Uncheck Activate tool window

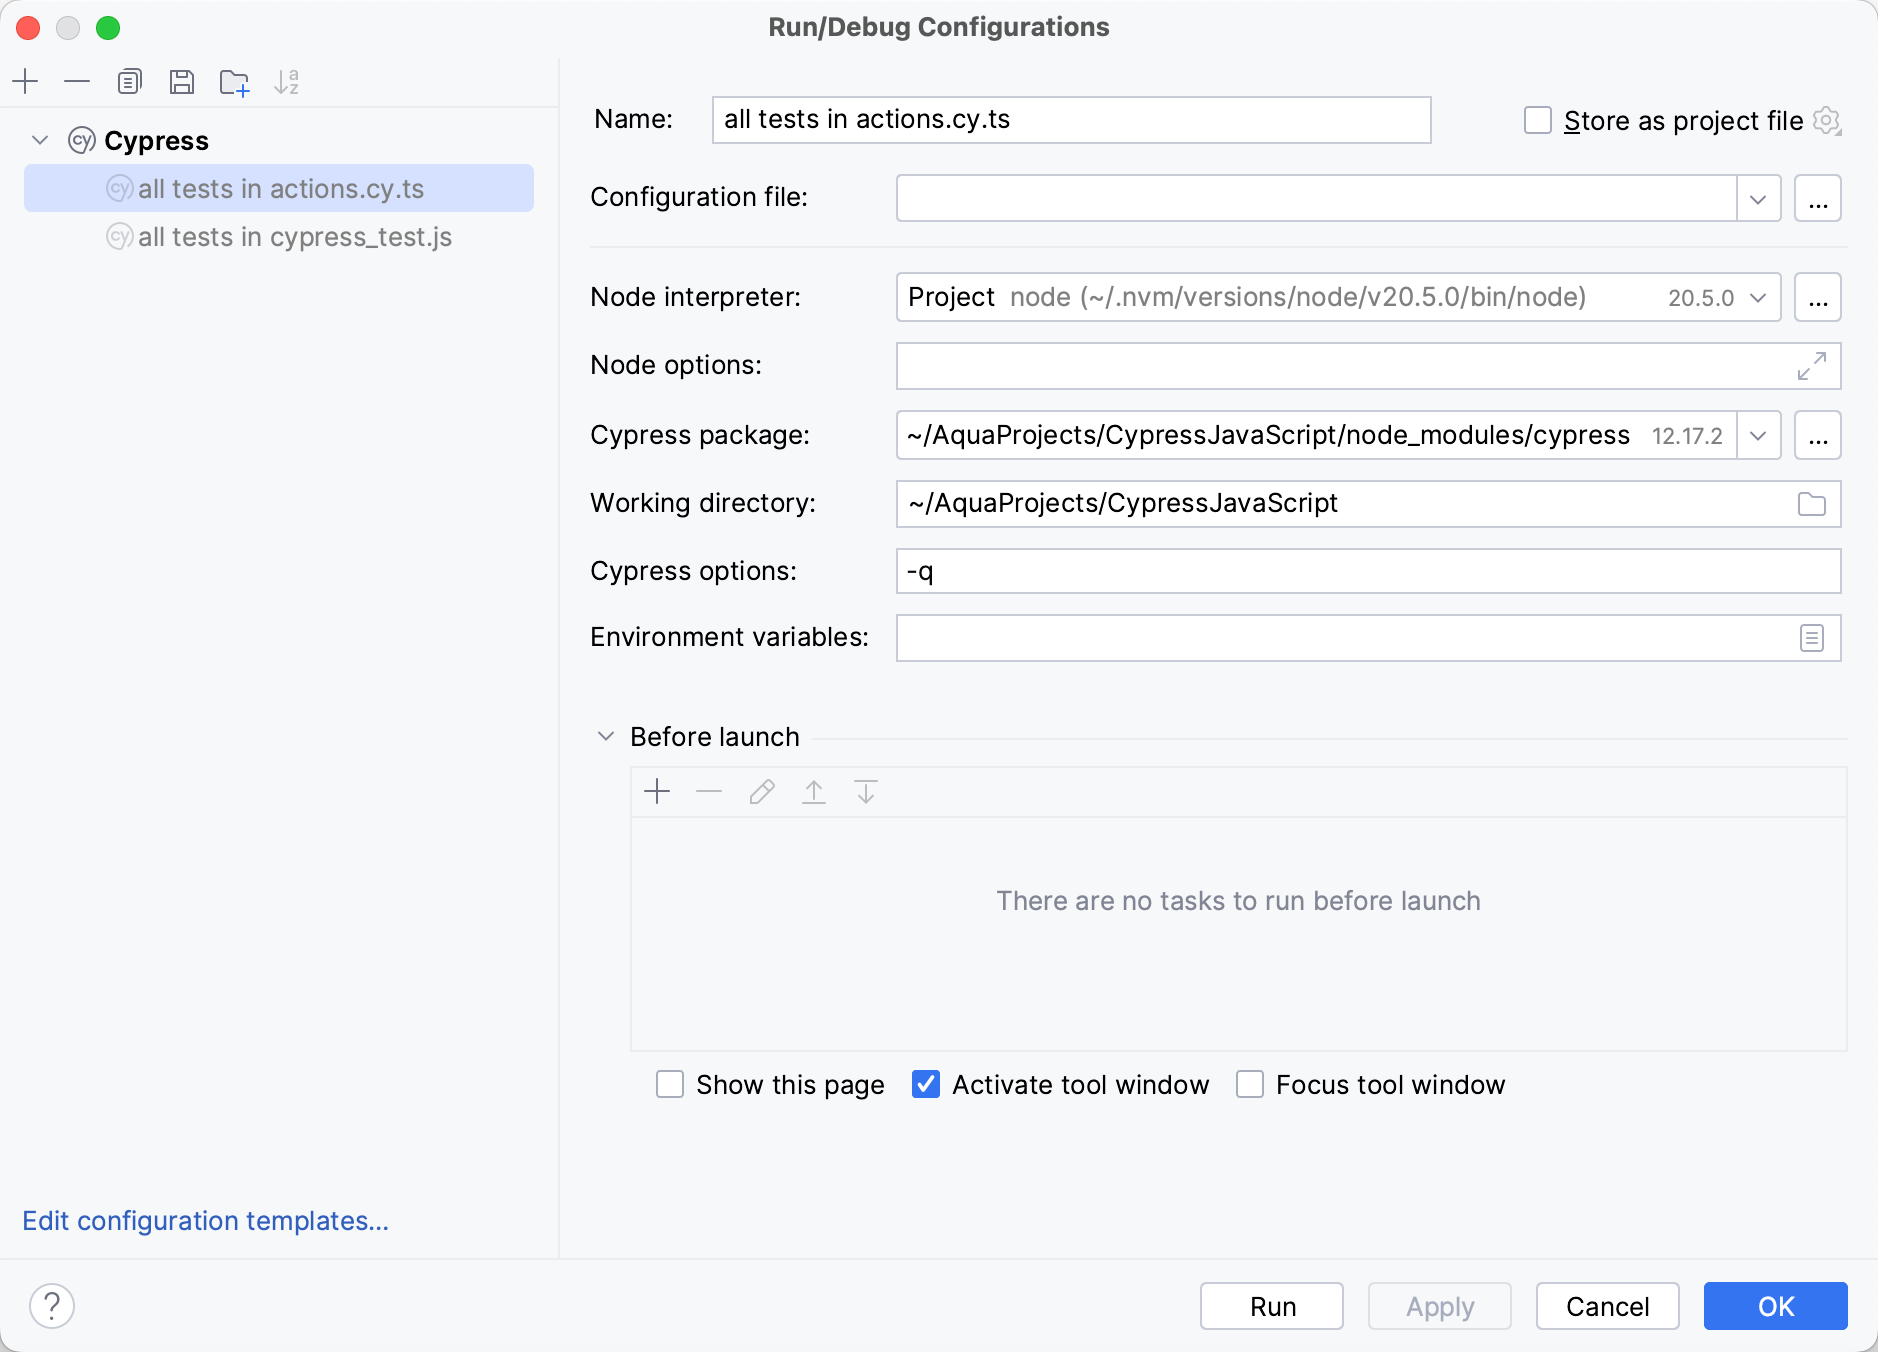point(926,1084)
